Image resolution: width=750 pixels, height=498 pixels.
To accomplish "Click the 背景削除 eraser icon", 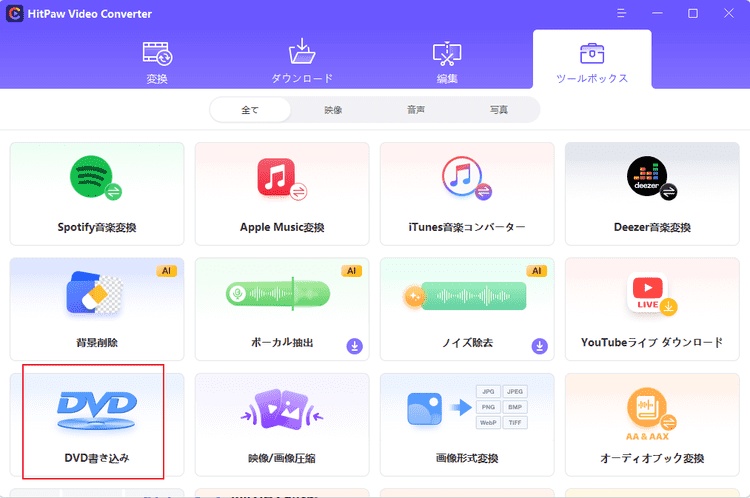I will tap(94, 293).
